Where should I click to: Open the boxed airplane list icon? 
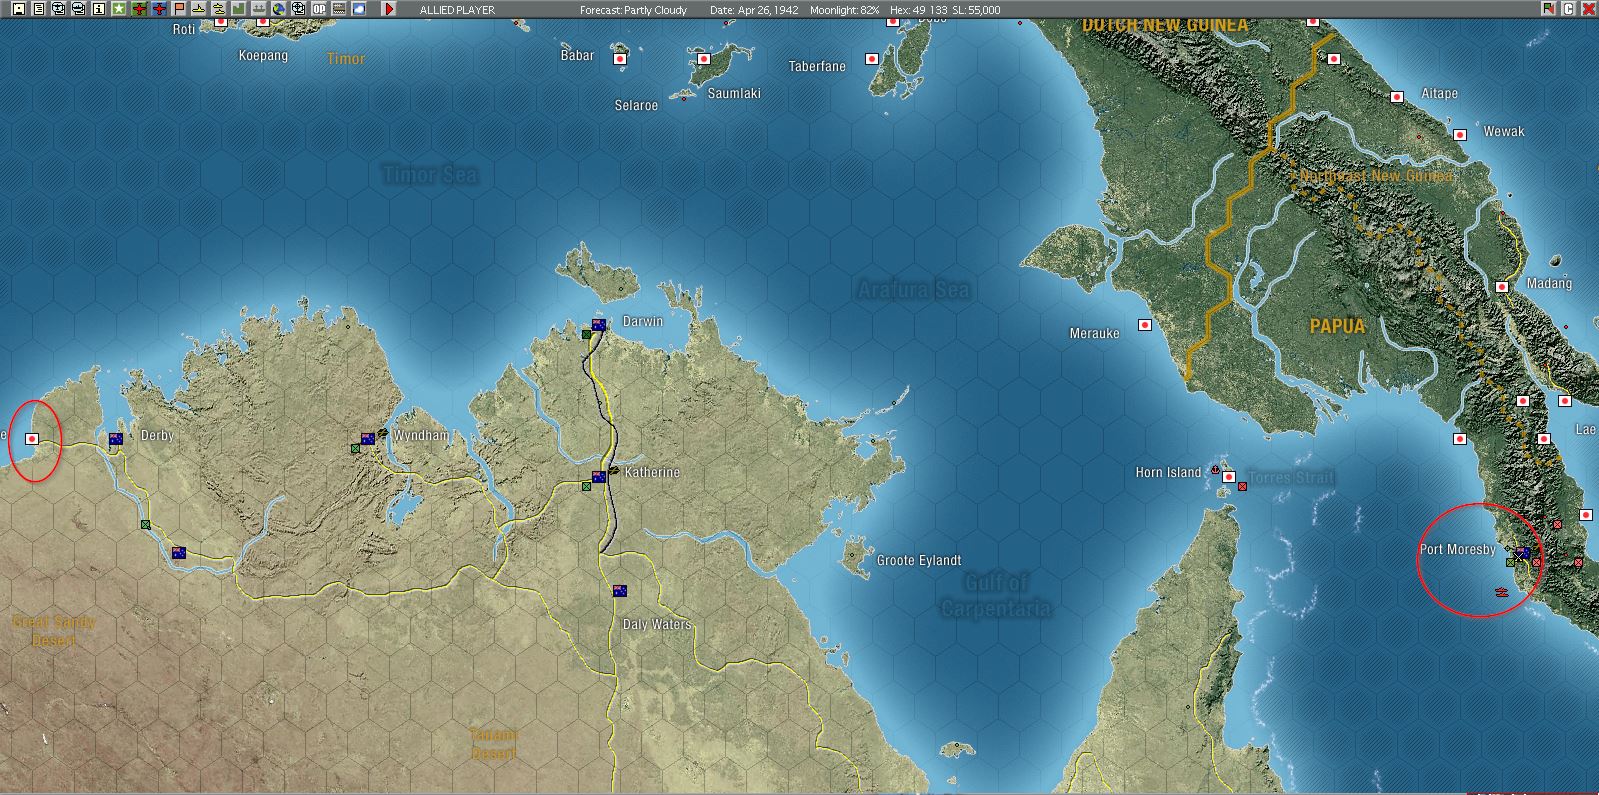[x=59, y=9]
